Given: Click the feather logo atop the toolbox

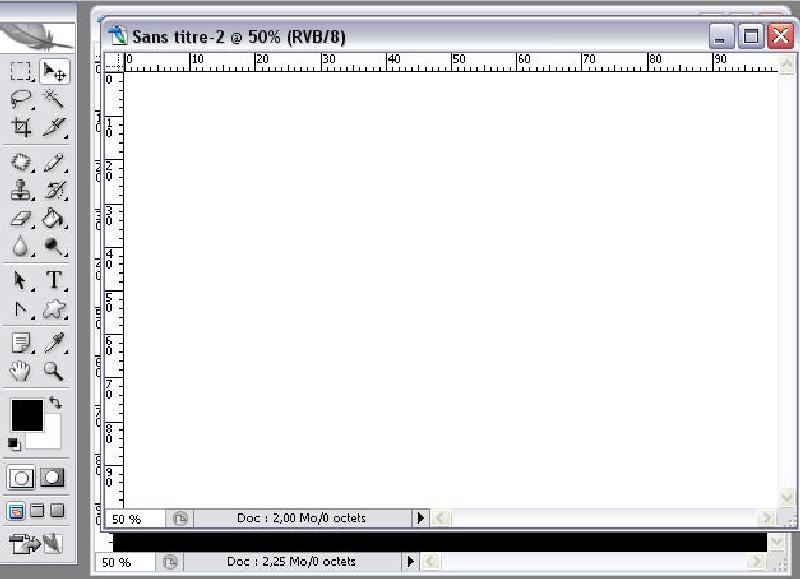Looking at the screenshot, I should coord(37,37).
